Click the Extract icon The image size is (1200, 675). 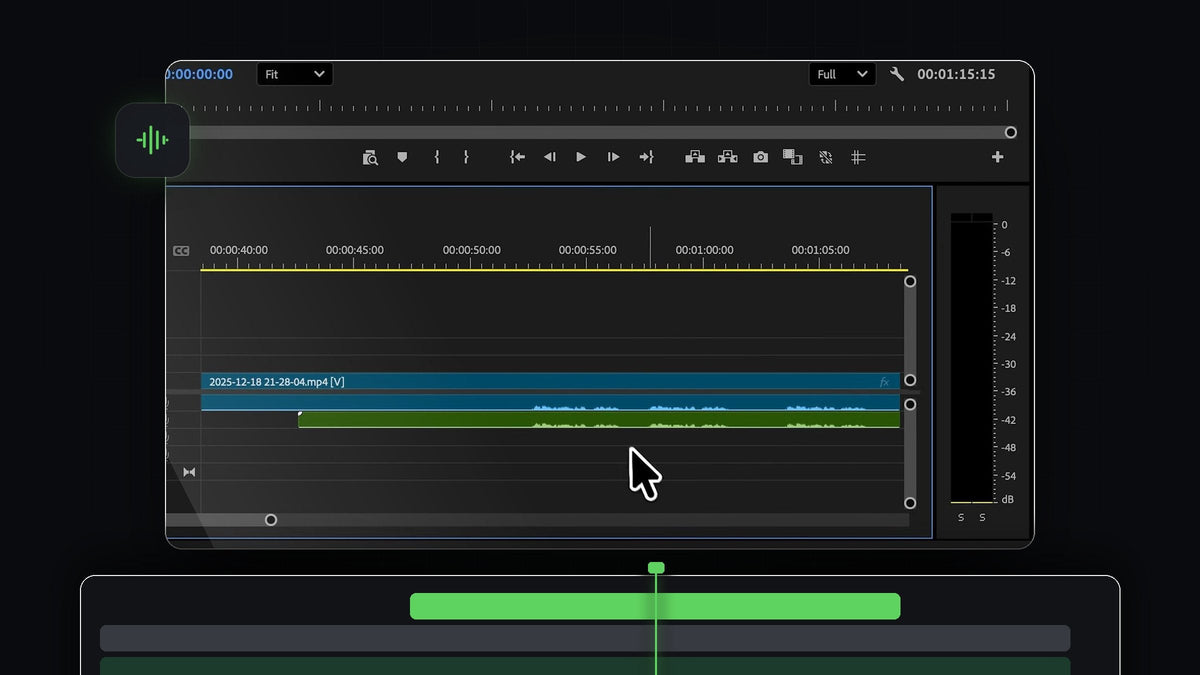728,157
